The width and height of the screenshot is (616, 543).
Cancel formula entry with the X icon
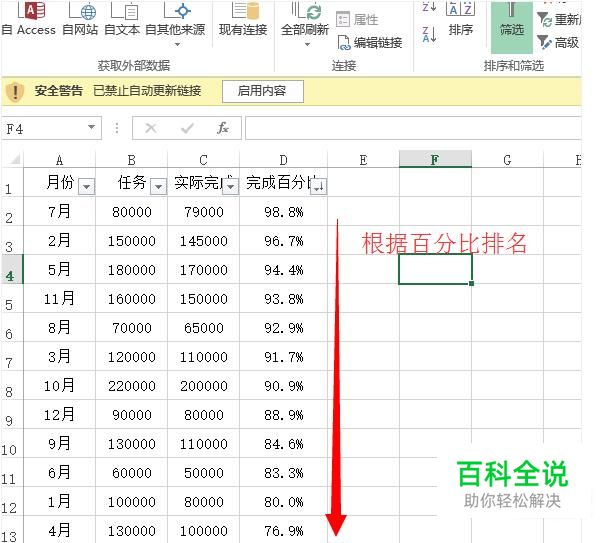pyautogui.click(x=151, y=128)
